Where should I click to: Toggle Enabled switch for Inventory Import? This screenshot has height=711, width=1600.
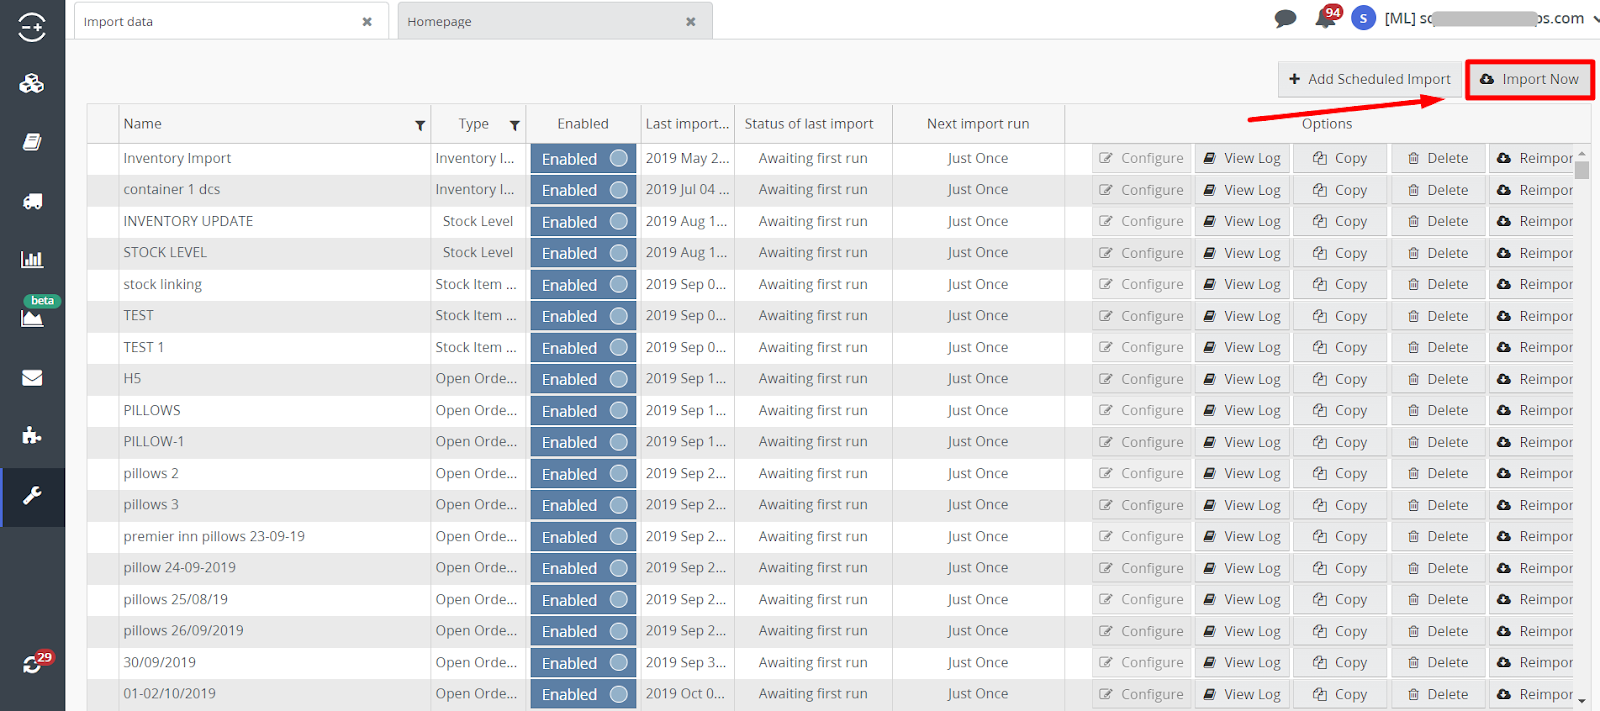coord(583,159)
